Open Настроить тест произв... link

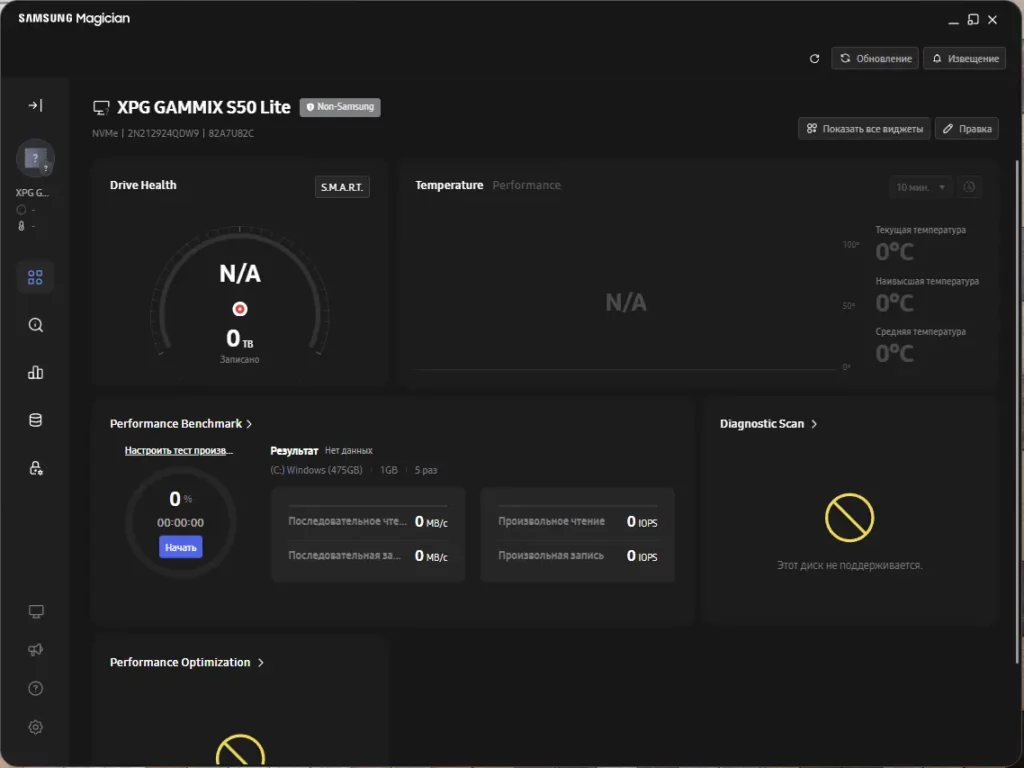(x=178, y=451)
